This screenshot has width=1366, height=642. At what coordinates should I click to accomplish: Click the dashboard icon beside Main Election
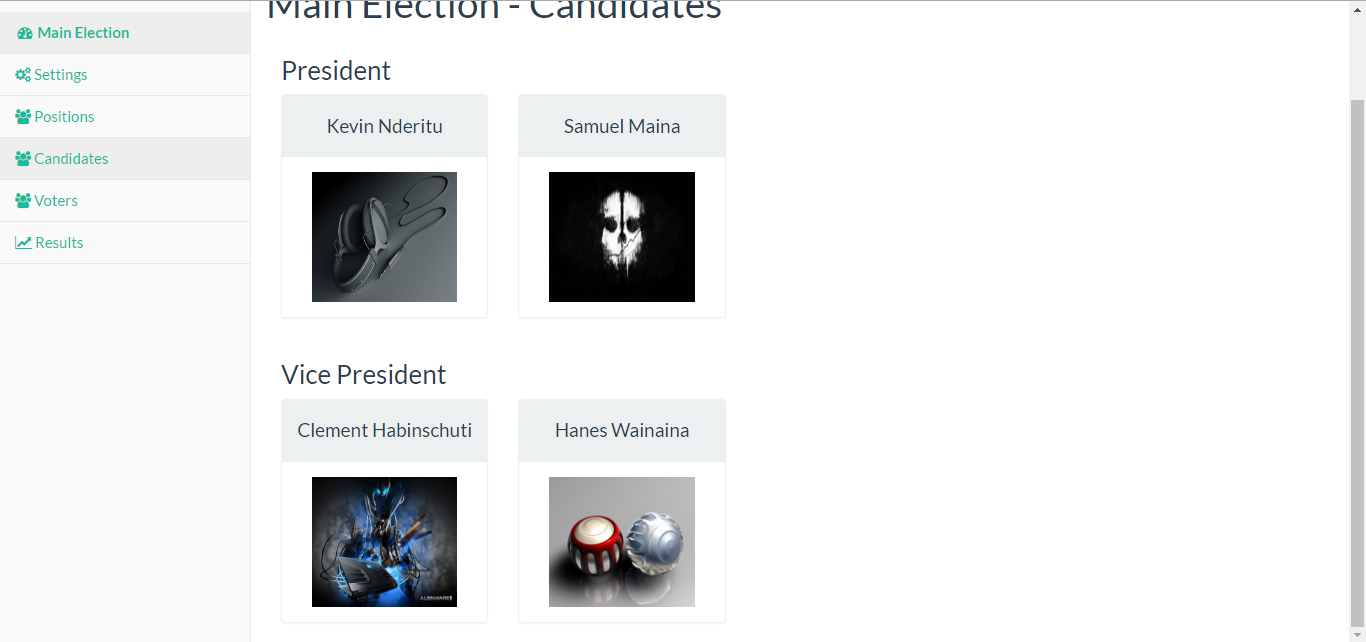coord(25,33)
